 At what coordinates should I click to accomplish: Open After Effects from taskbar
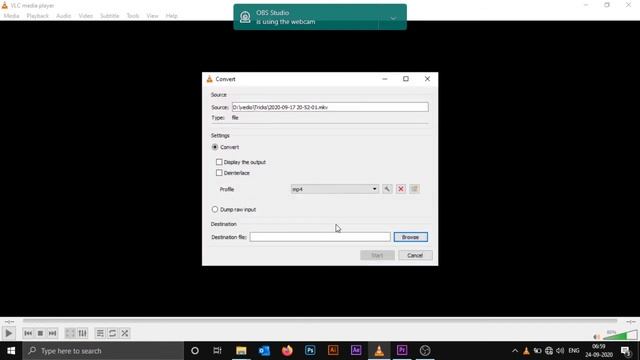(x=356, y=351)
